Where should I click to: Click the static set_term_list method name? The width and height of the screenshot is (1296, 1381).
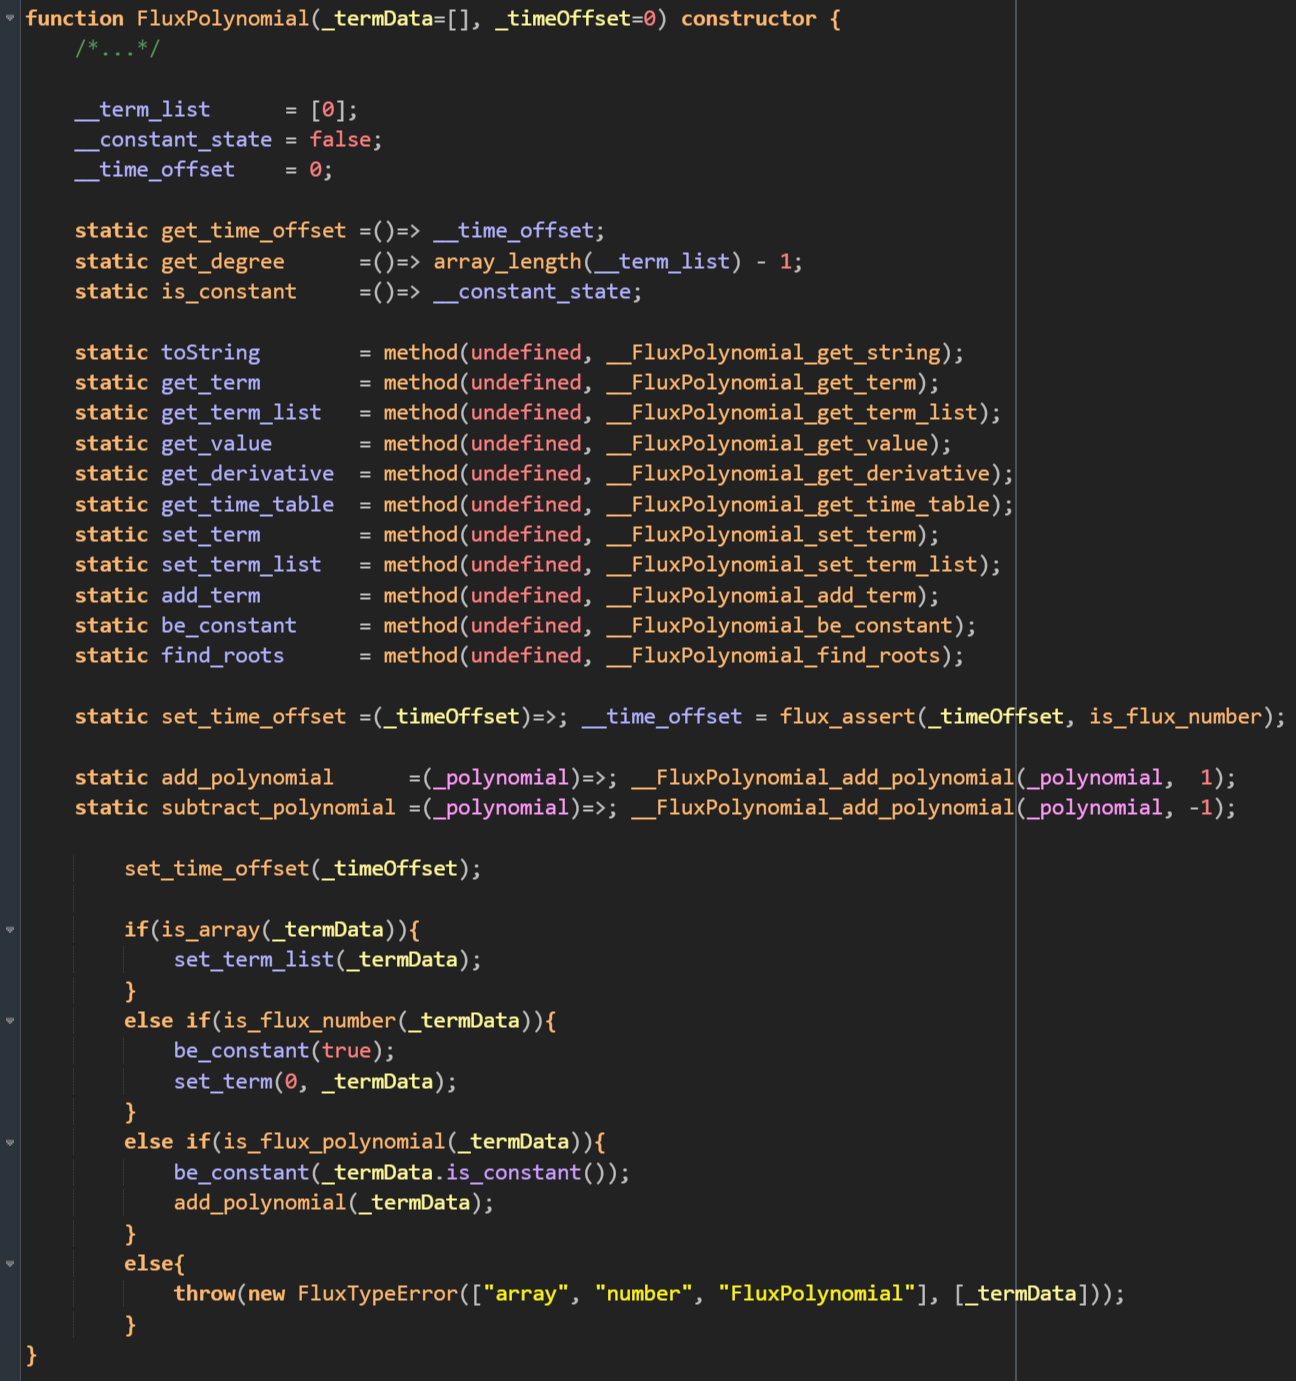[242, 564]
